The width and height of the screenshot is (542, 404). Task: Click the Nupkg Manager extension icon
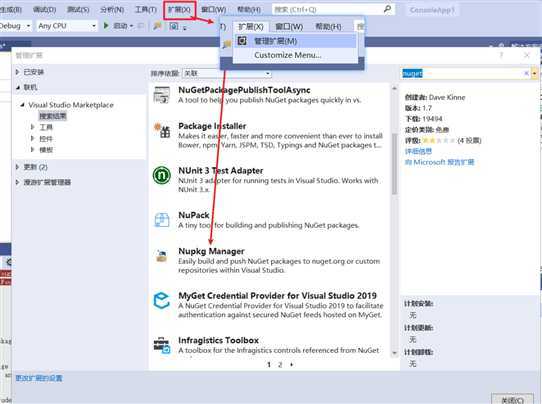[161, 256]
